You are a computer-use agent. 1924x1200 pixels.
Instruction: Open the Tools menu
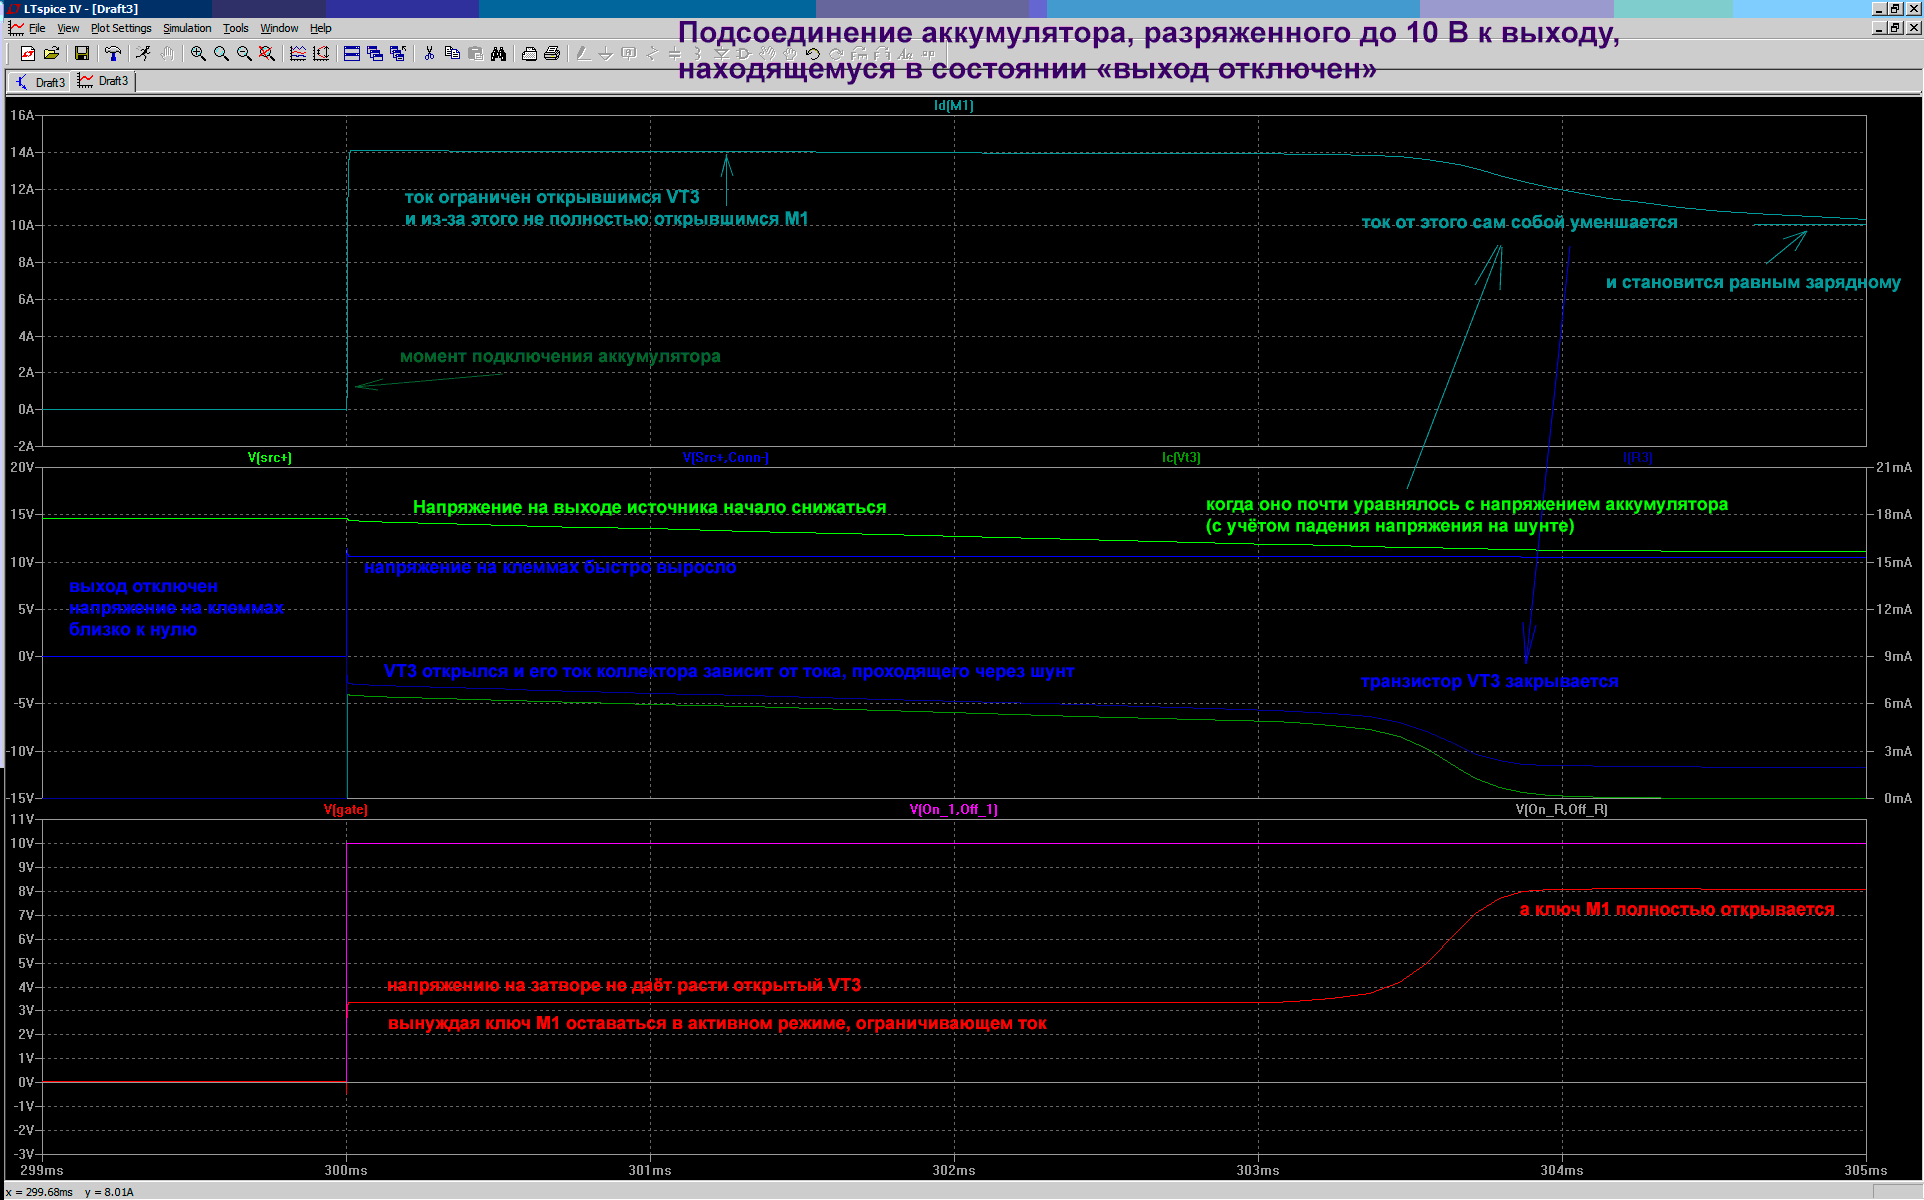click(x=236, y=28)
